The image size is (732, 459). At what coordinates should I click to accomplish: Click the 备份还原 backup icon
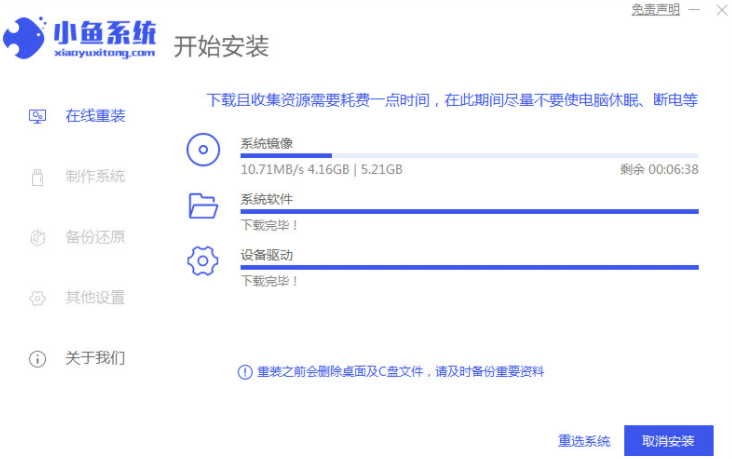(37, 237)
